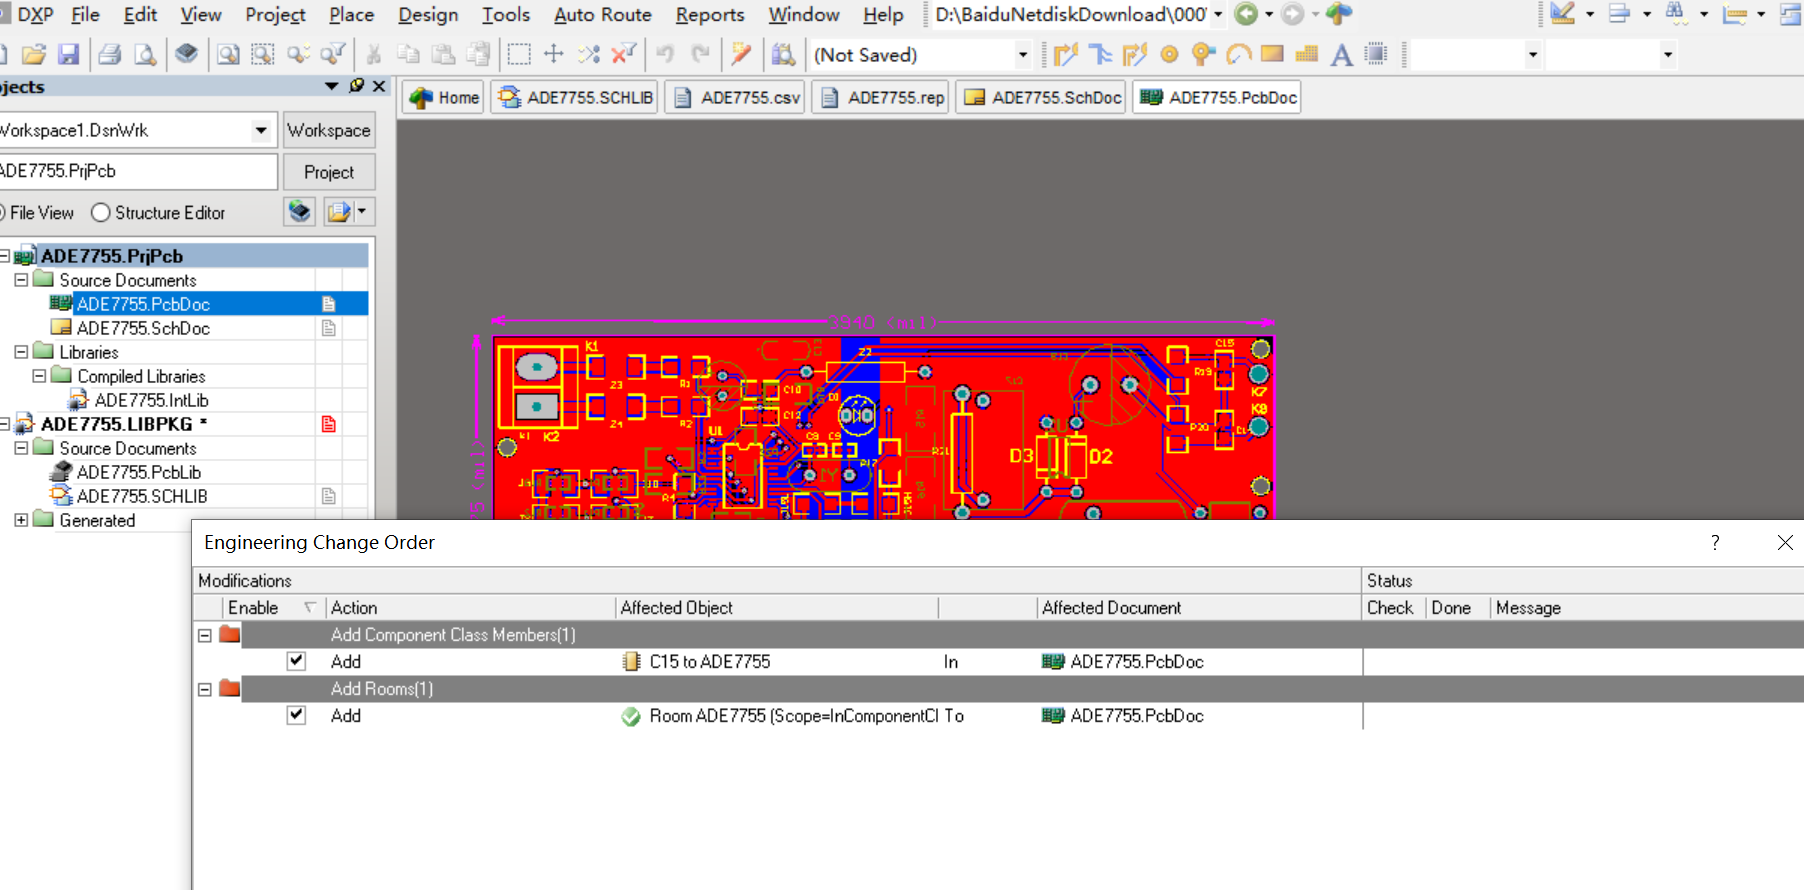Select the Select Inside Area tool

519,54
